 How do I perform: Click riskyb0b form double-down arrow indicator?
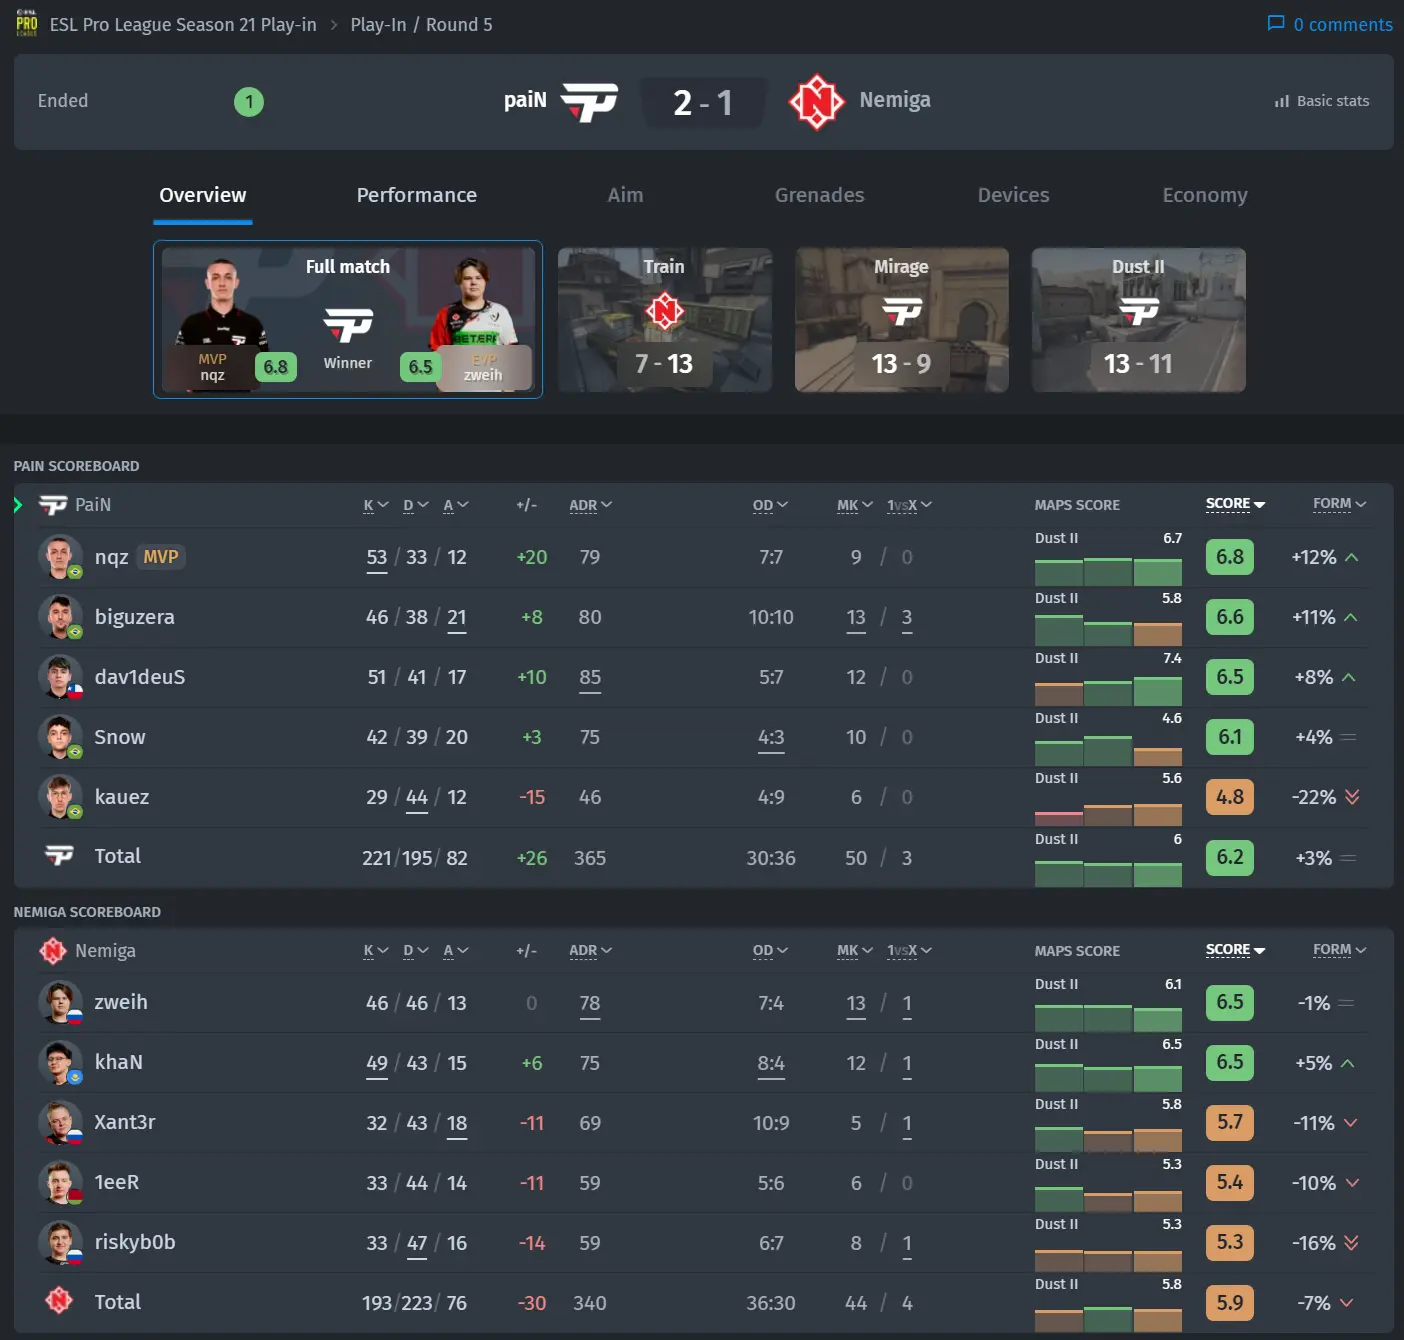click(x=1351, y=1243)
